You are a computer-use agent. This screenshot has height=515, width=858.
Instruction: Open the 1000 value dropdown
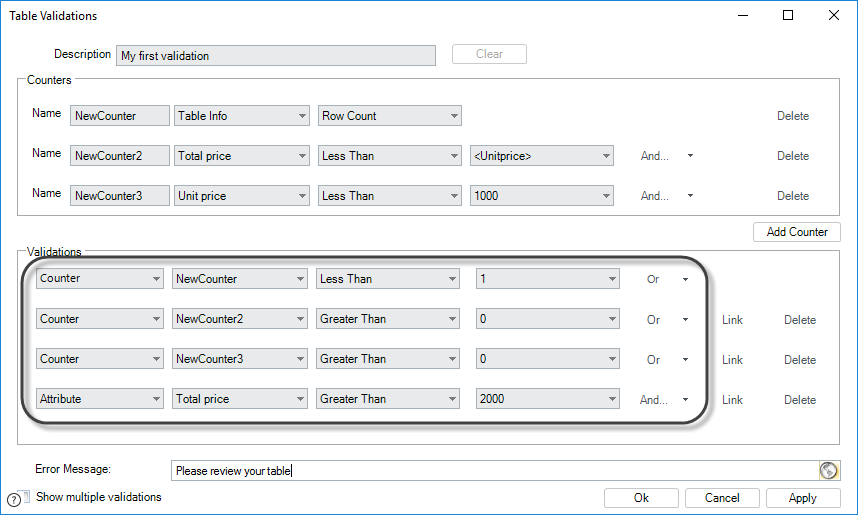pos(542,195)
